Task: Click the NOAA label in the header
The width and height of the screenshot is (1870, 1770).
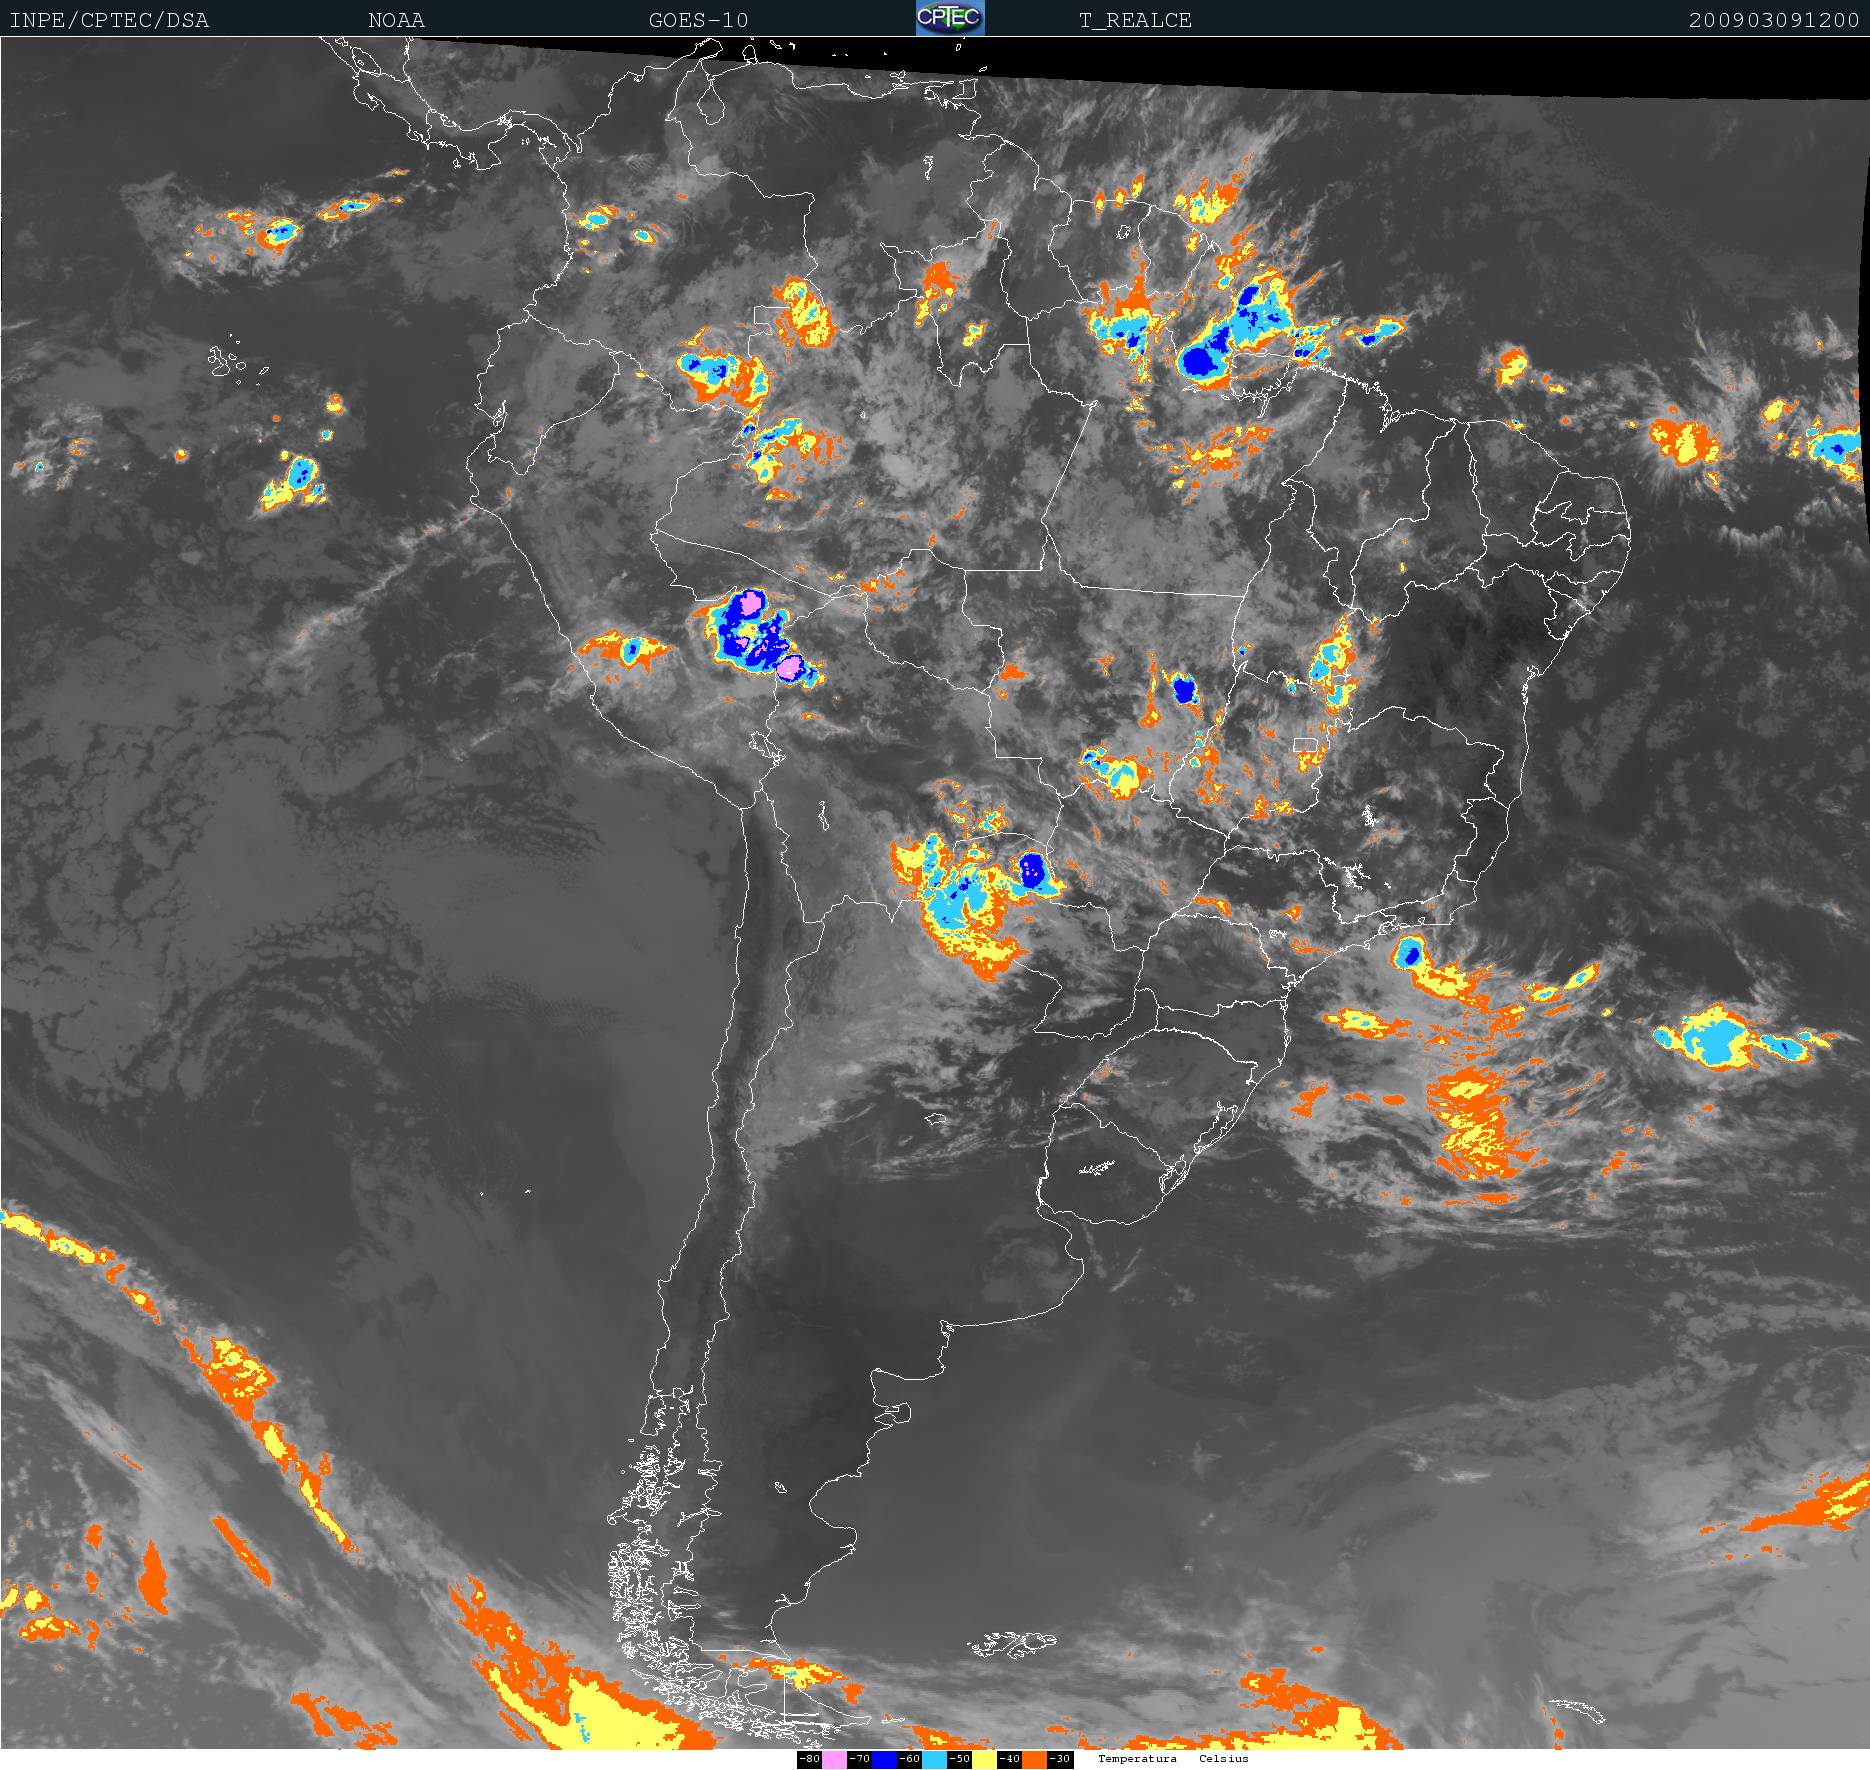Action: point(396,20)
